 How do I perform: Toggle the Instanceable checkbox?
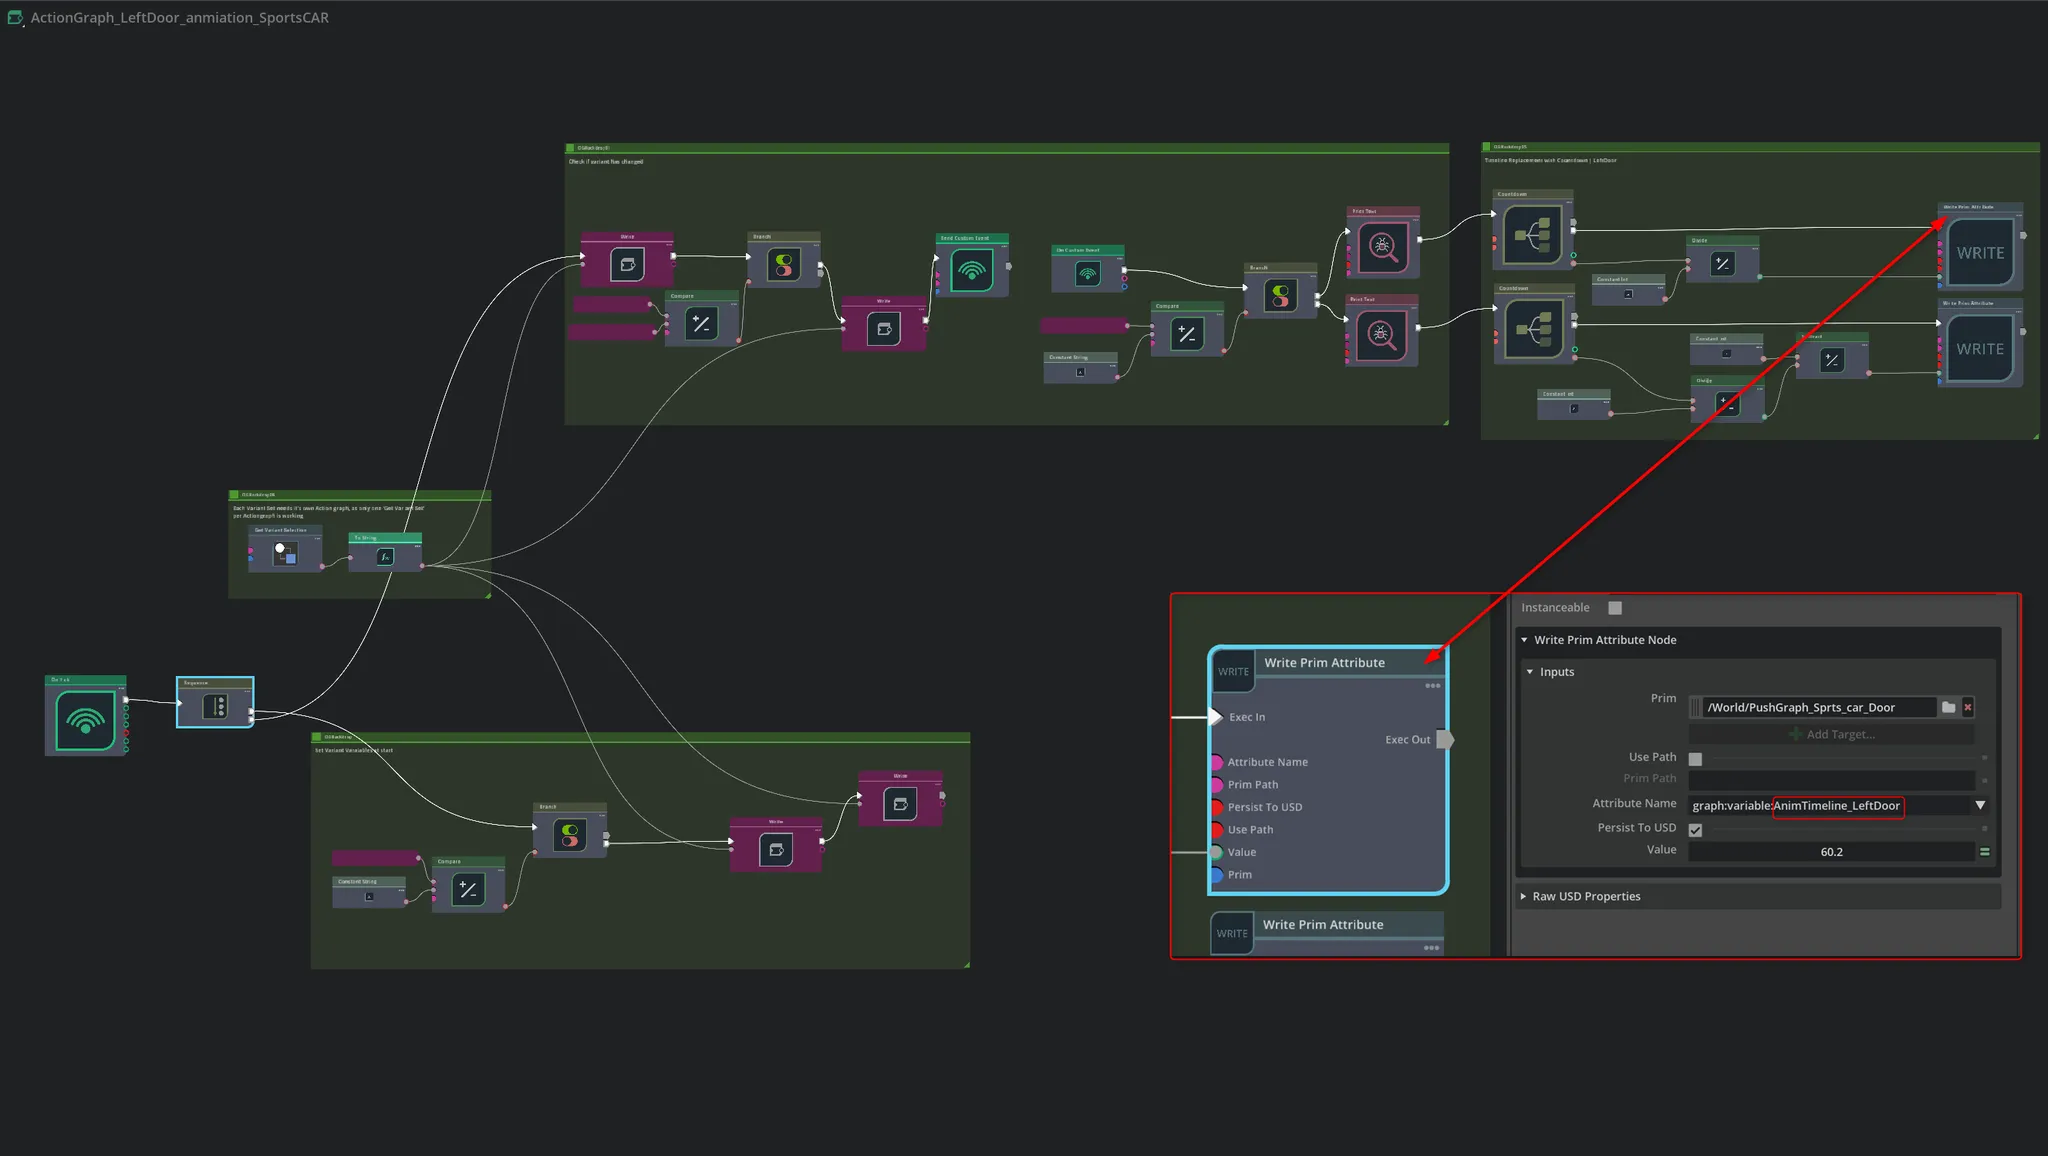[x=1615, y=608]
